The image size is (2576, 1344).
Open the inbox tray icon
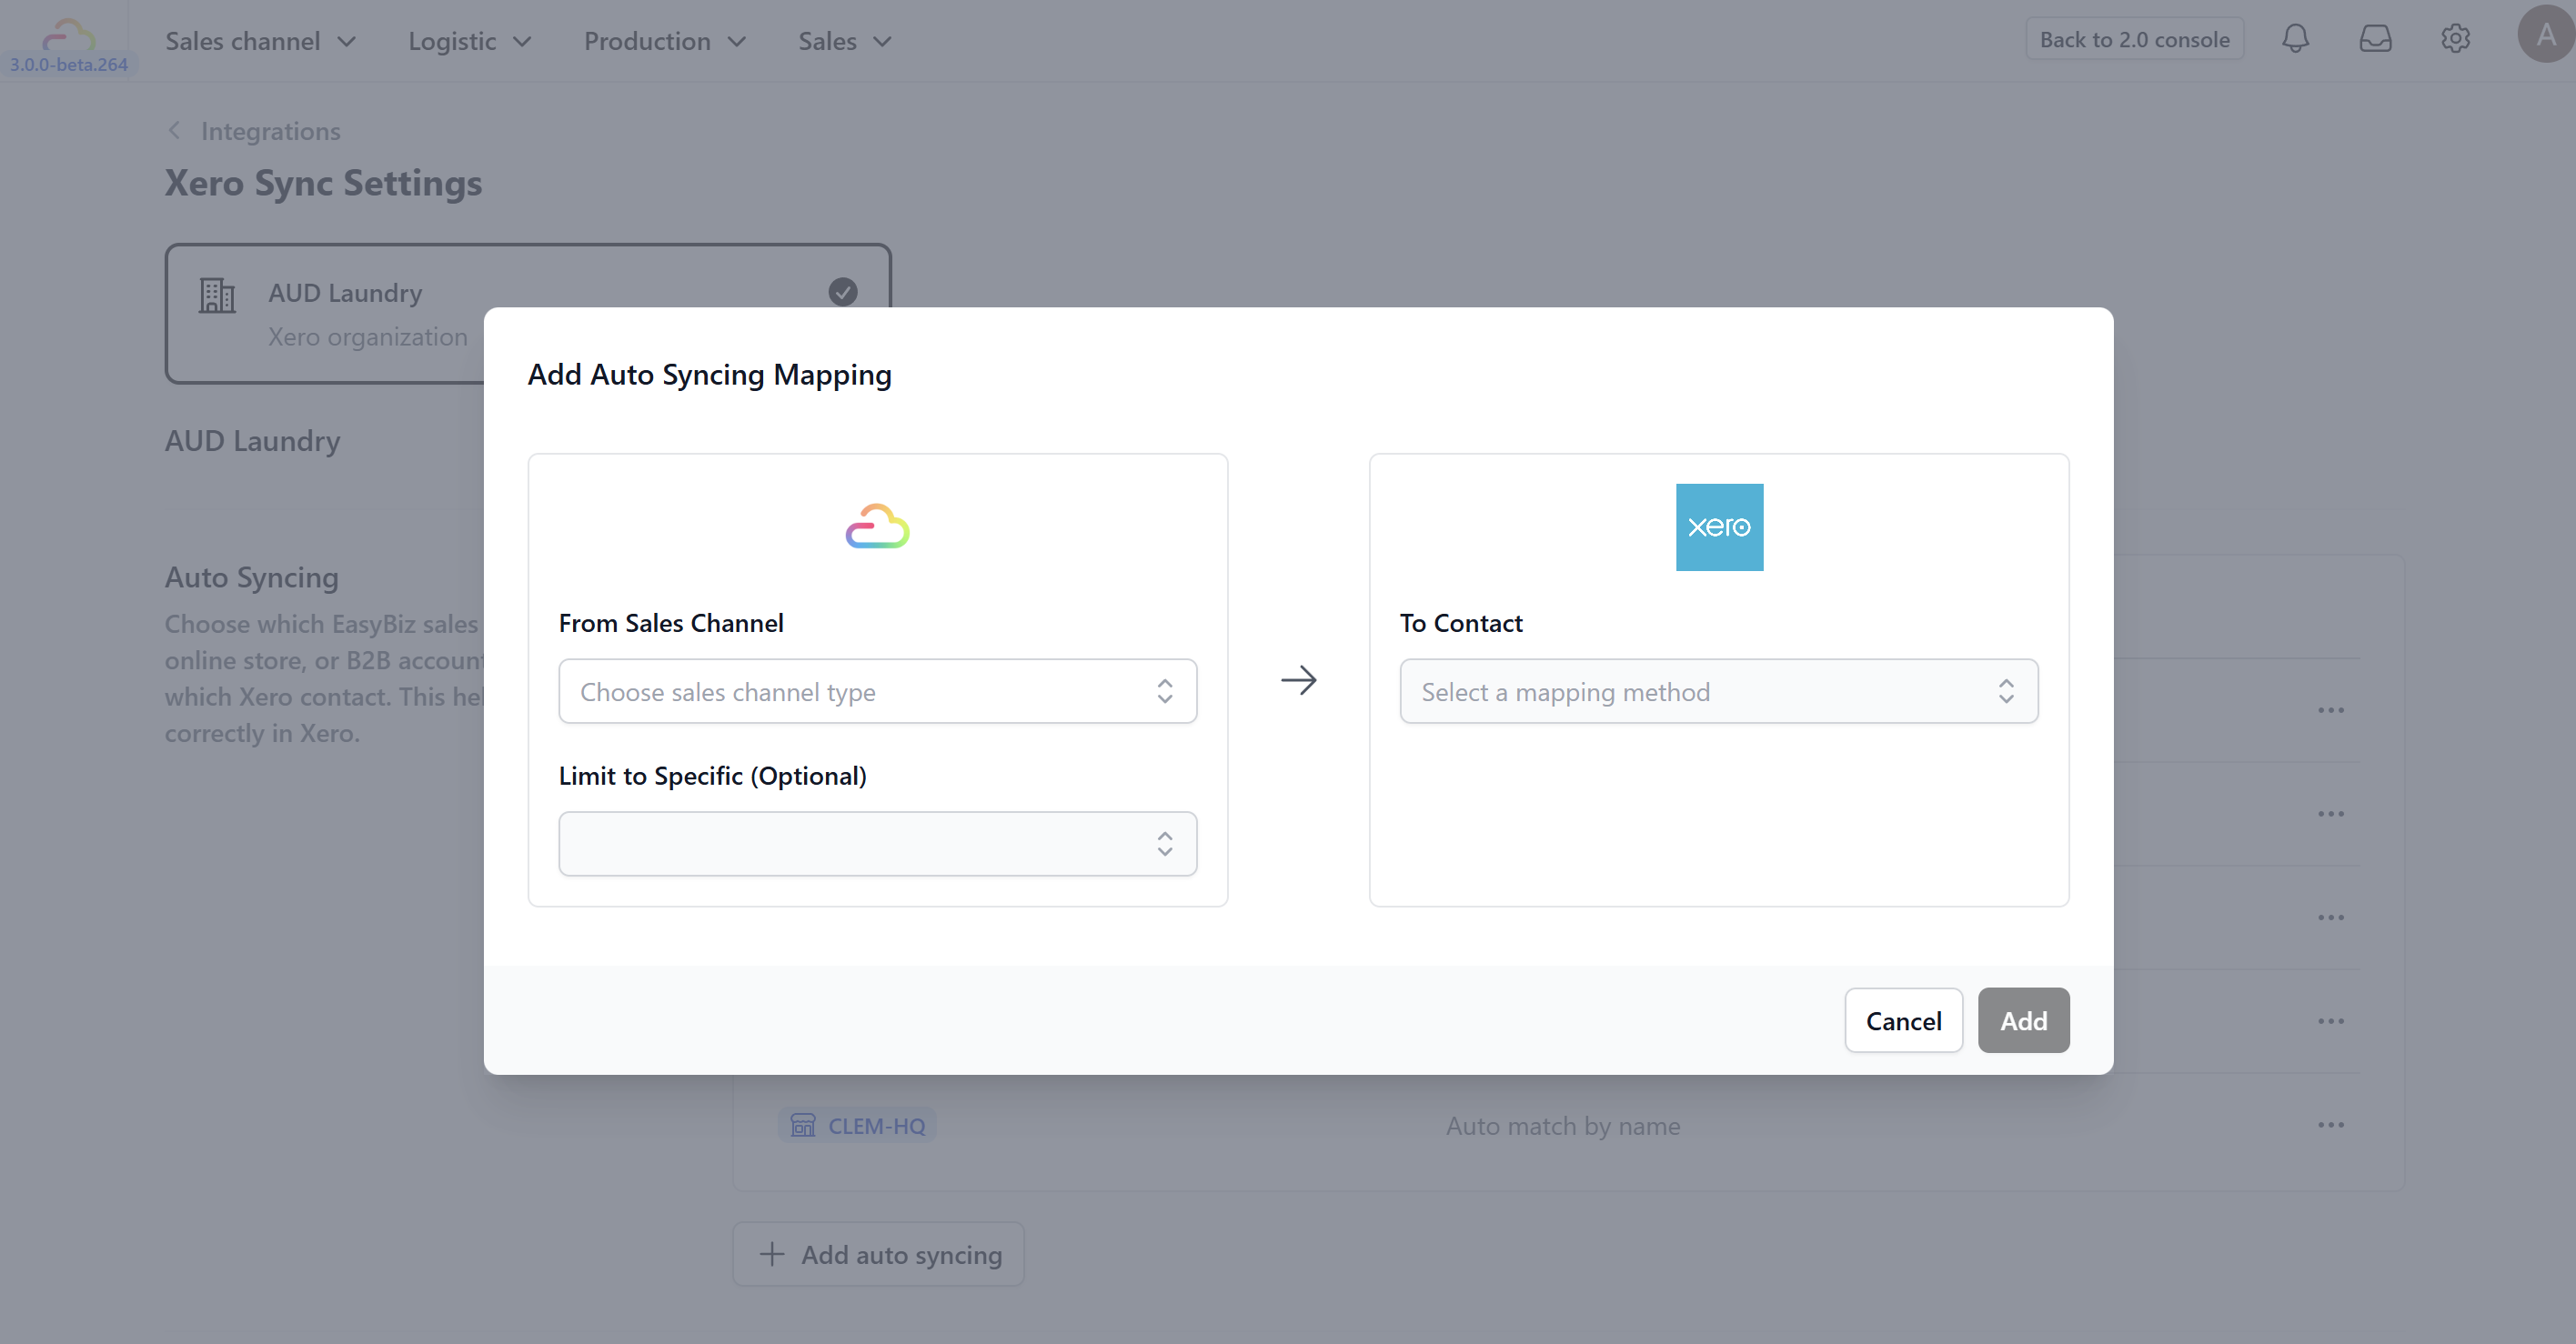coord(2375,40)
